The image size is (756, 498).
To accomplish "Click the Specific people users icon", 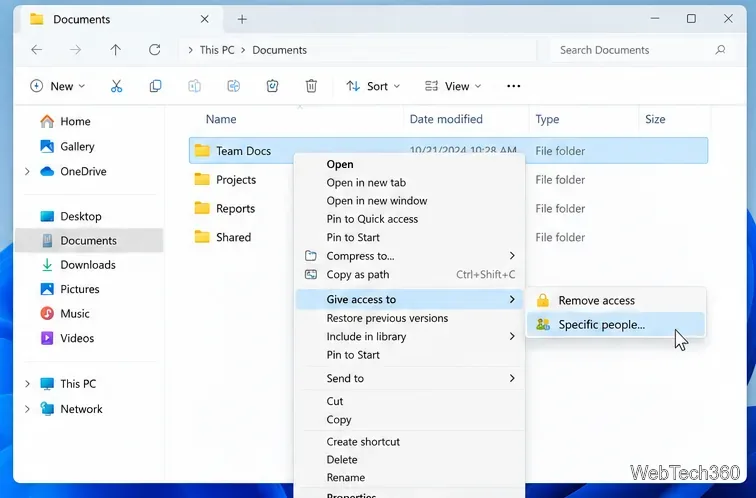I will coord(543,324).
